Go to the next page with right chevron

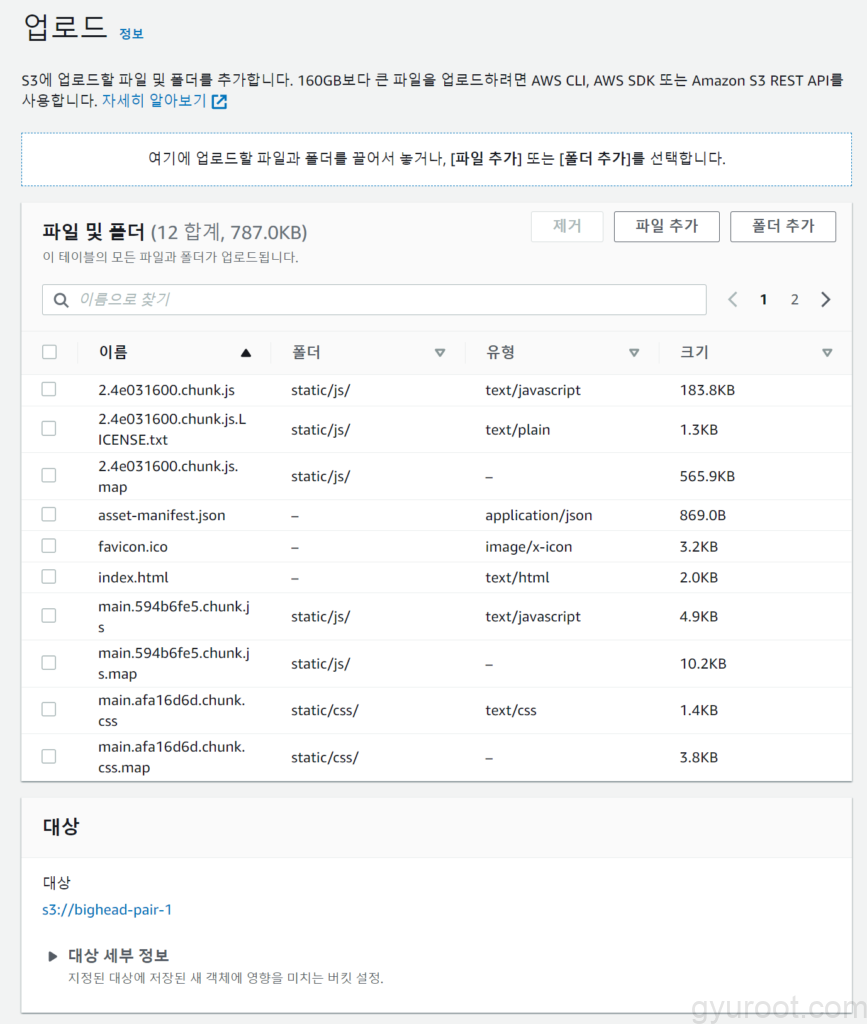click(825, 300)
